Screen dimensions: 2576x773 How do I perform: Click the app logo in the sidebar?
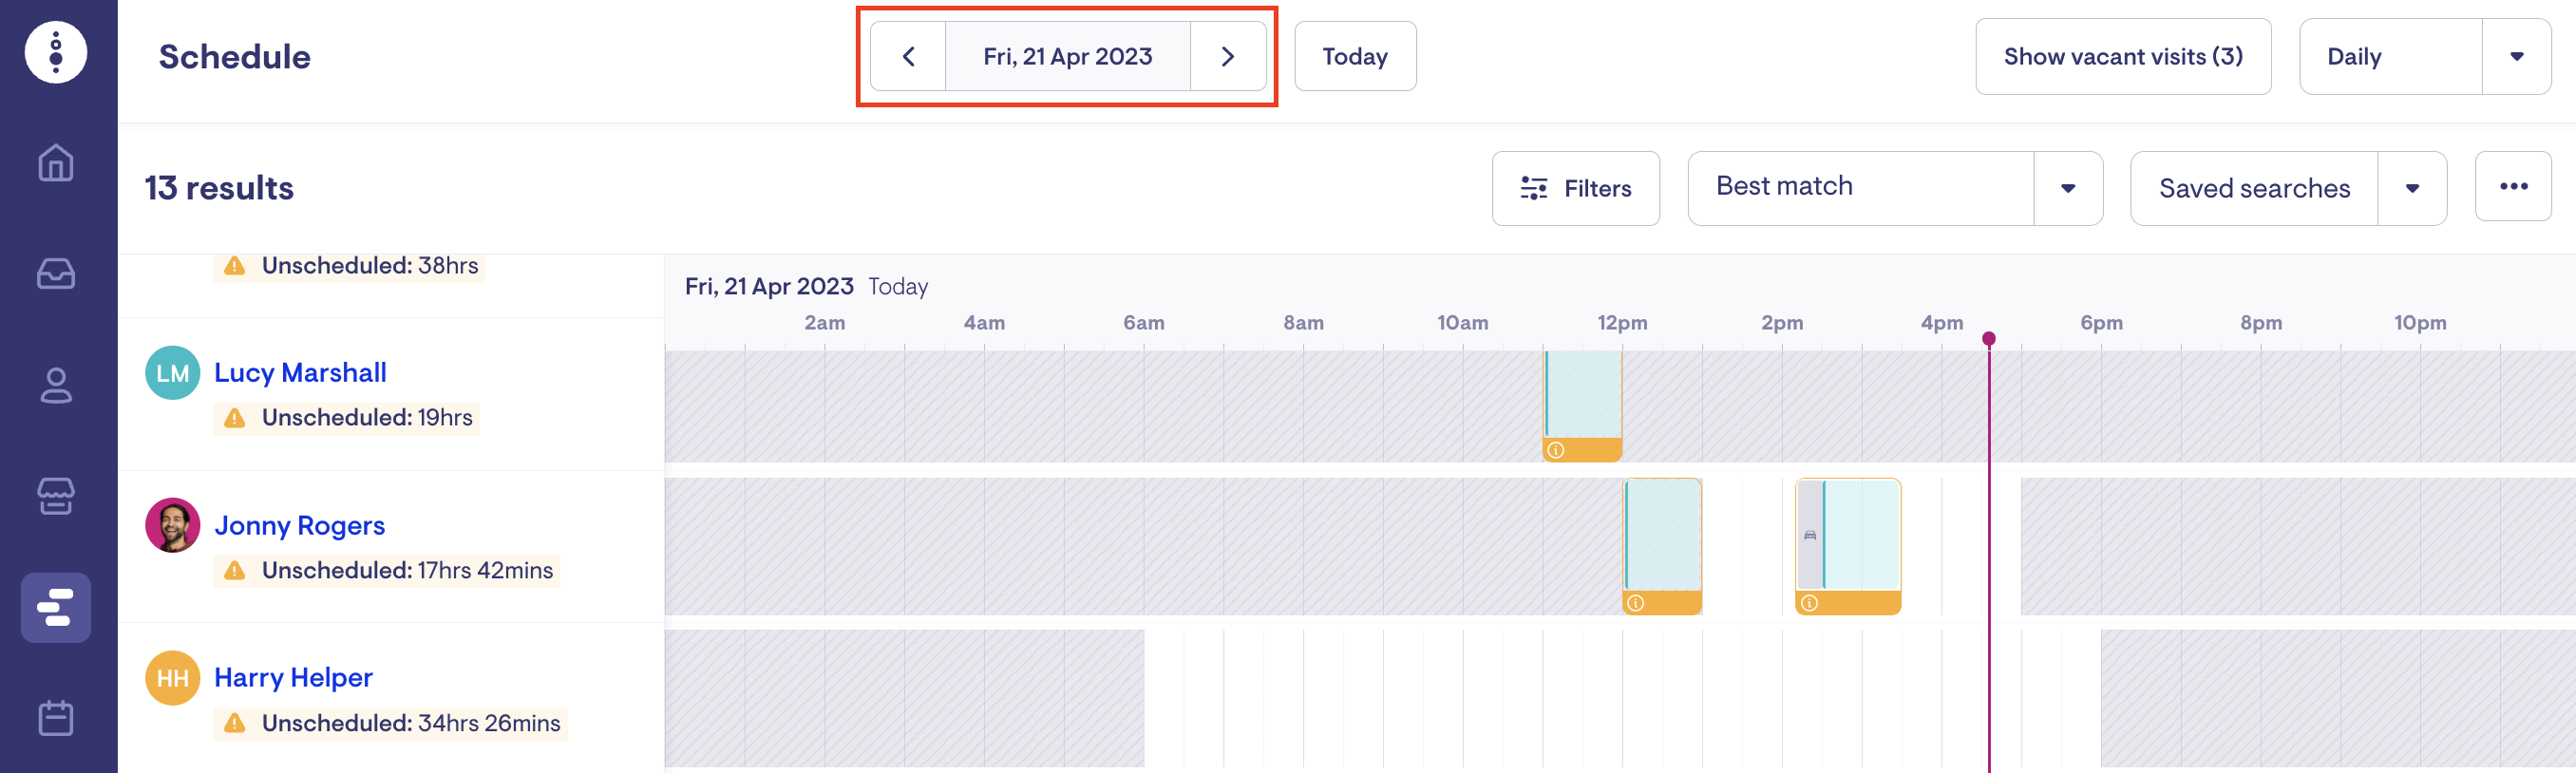(56, 52)
